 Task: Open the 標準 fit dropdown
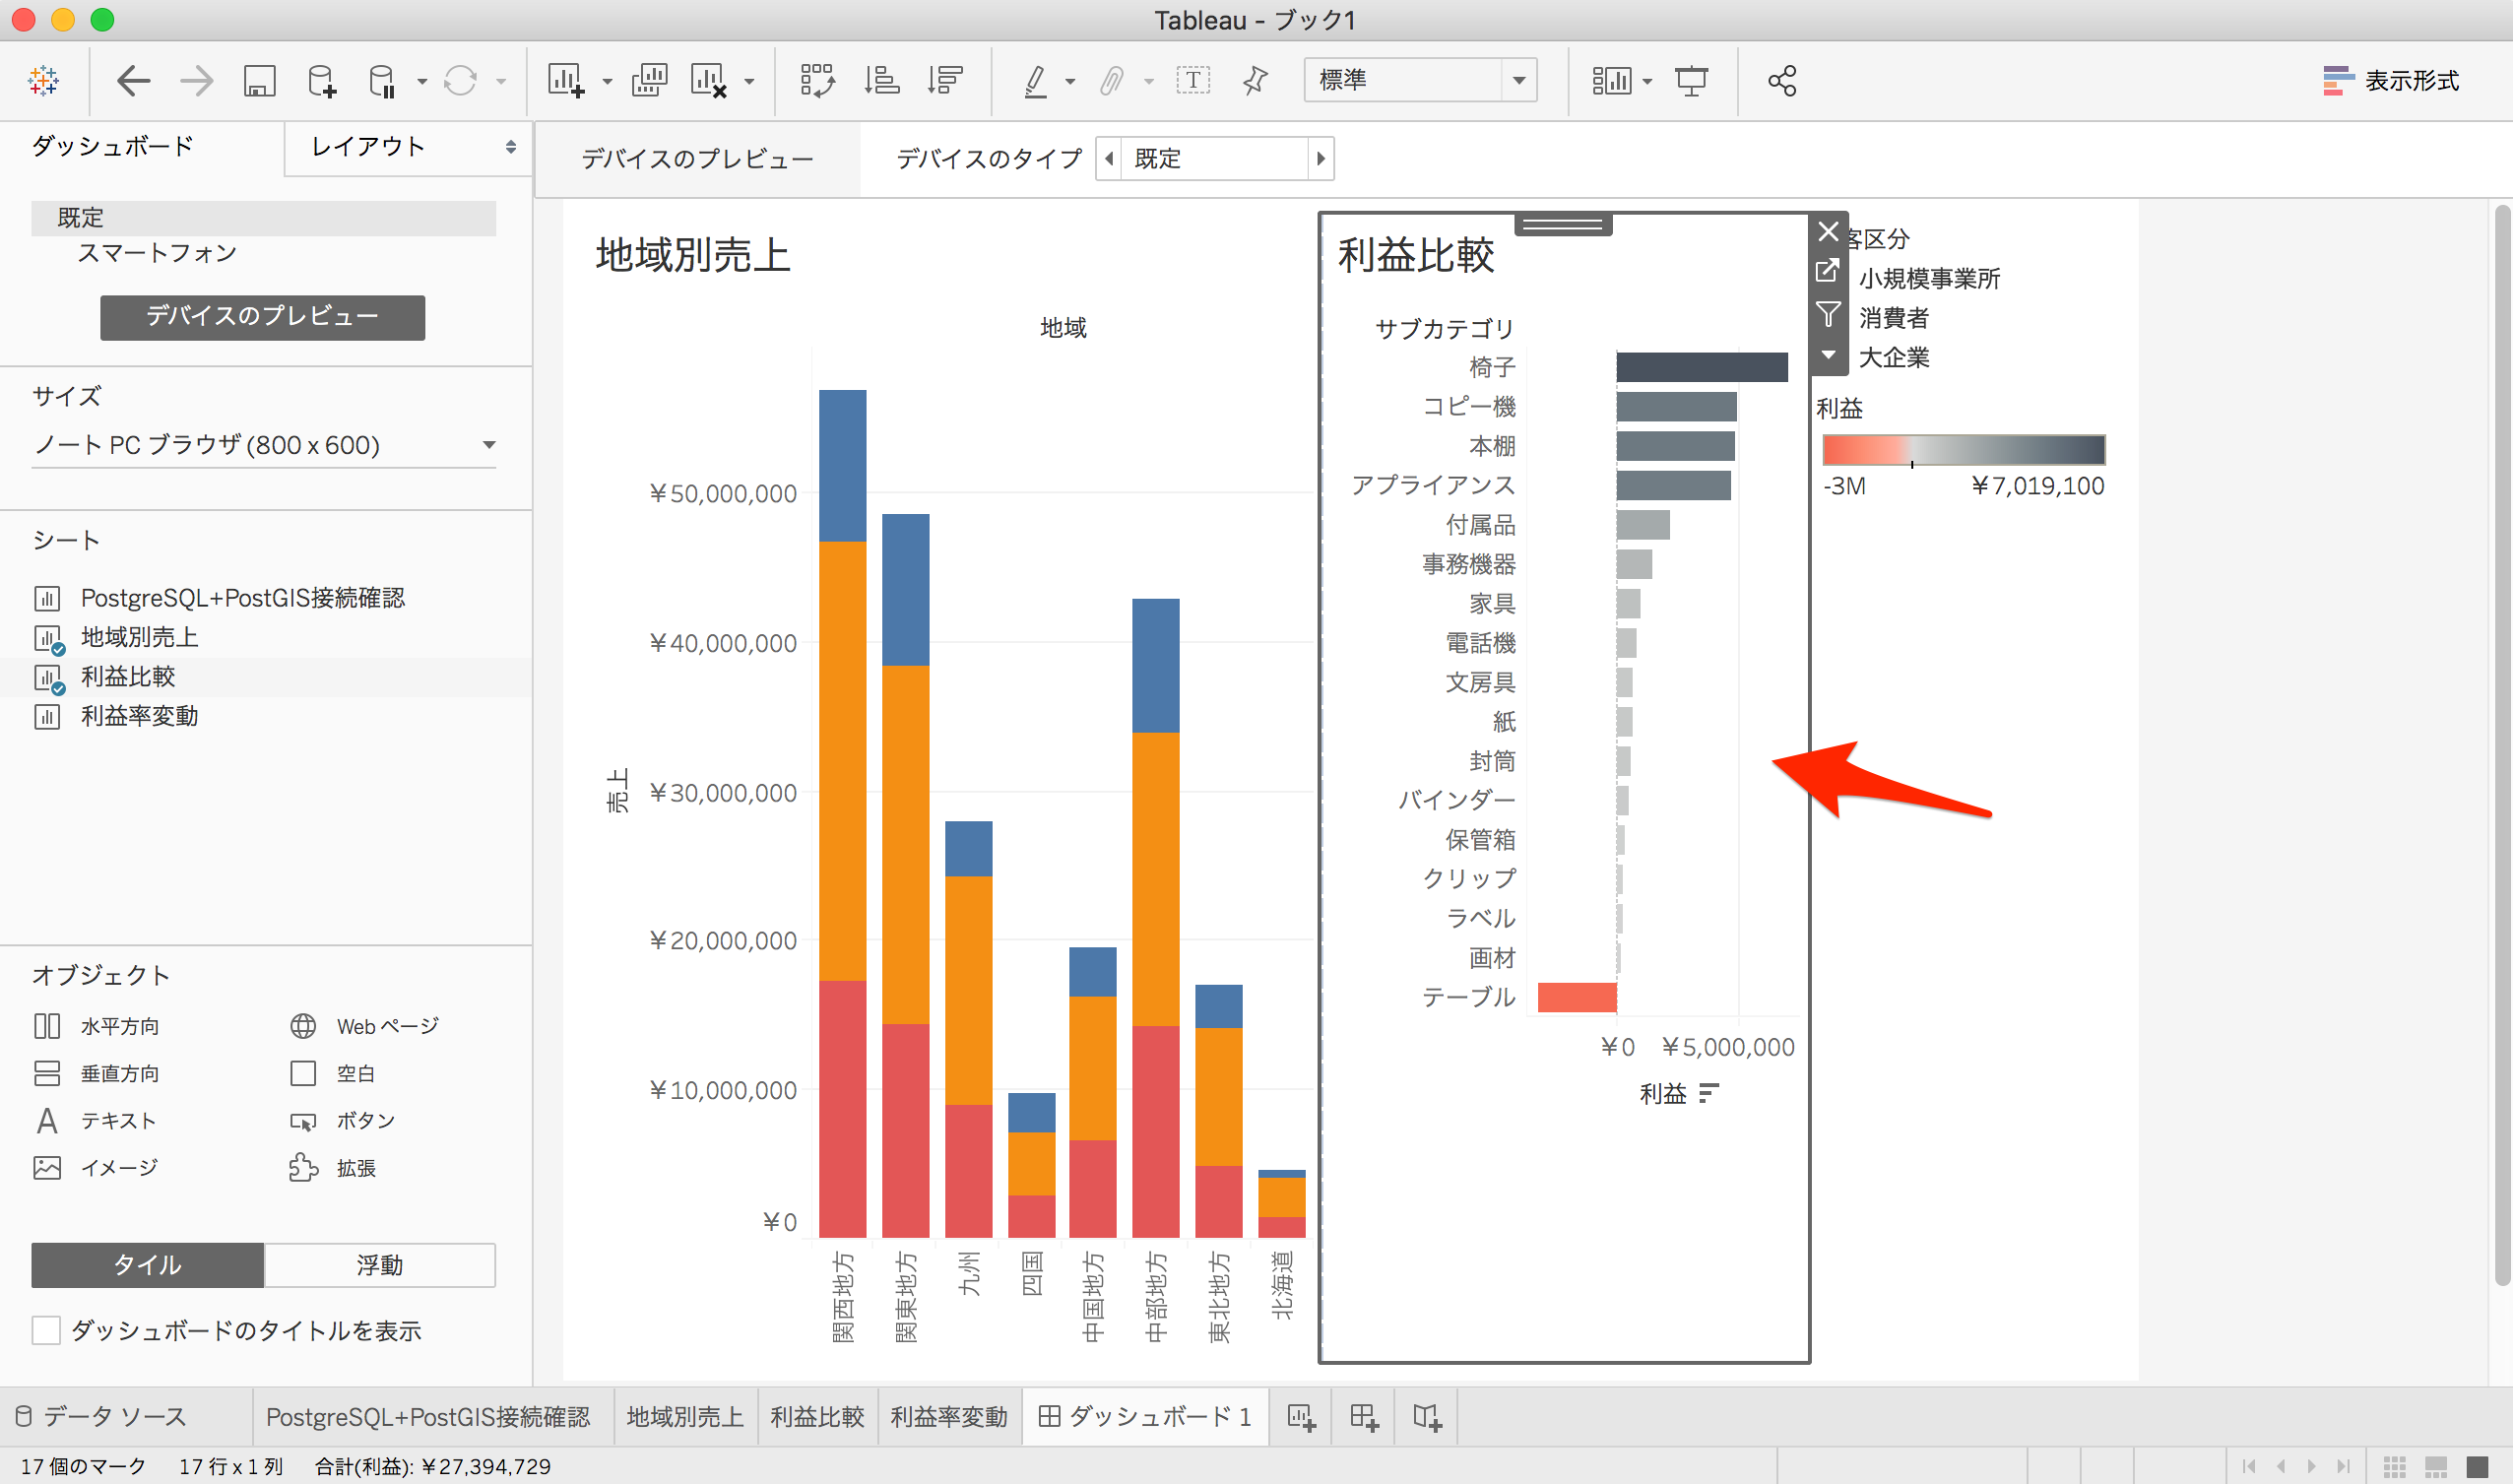click(x=1519, y=80)
